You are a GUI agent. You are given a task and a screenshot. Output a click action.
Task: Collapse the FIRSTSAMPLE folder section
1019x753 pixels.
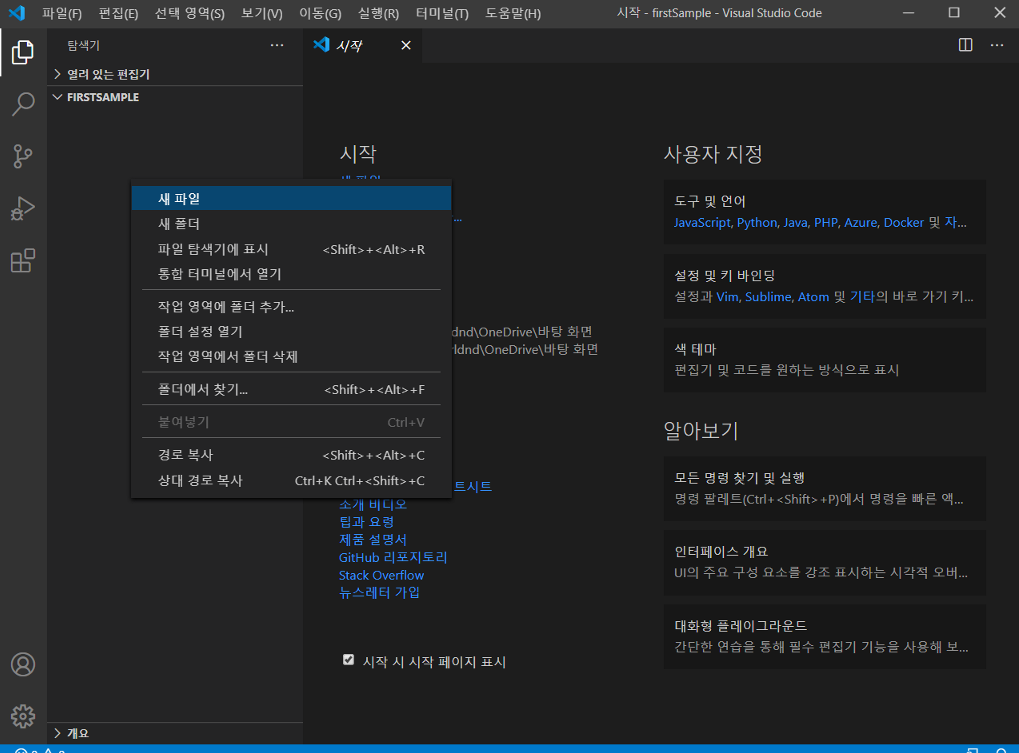click(x=175, y=97)
